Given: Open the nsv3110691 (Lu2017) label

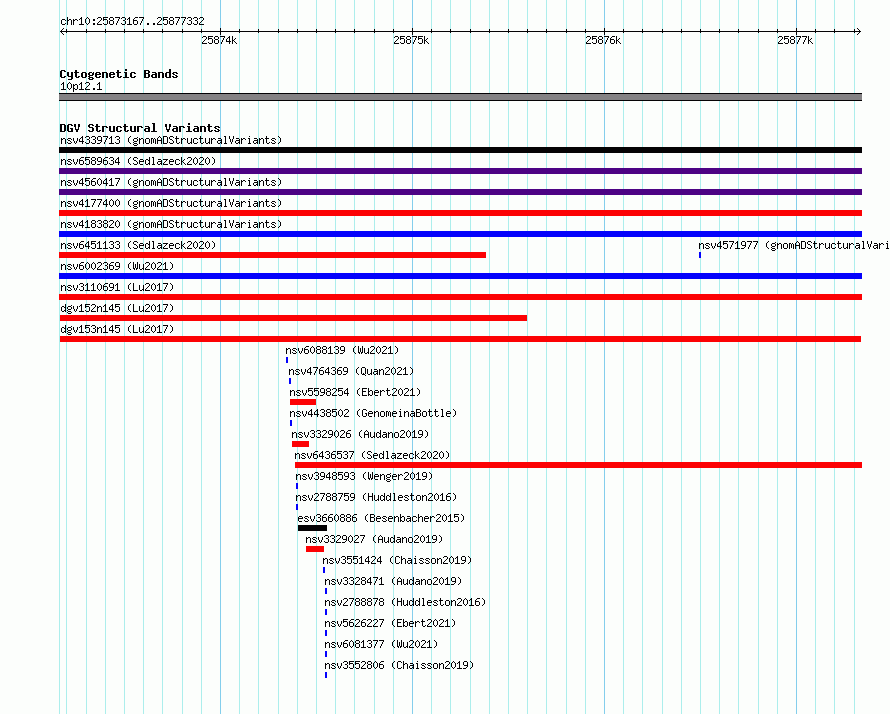Looking at the screenshot, I should pos(117,287).
